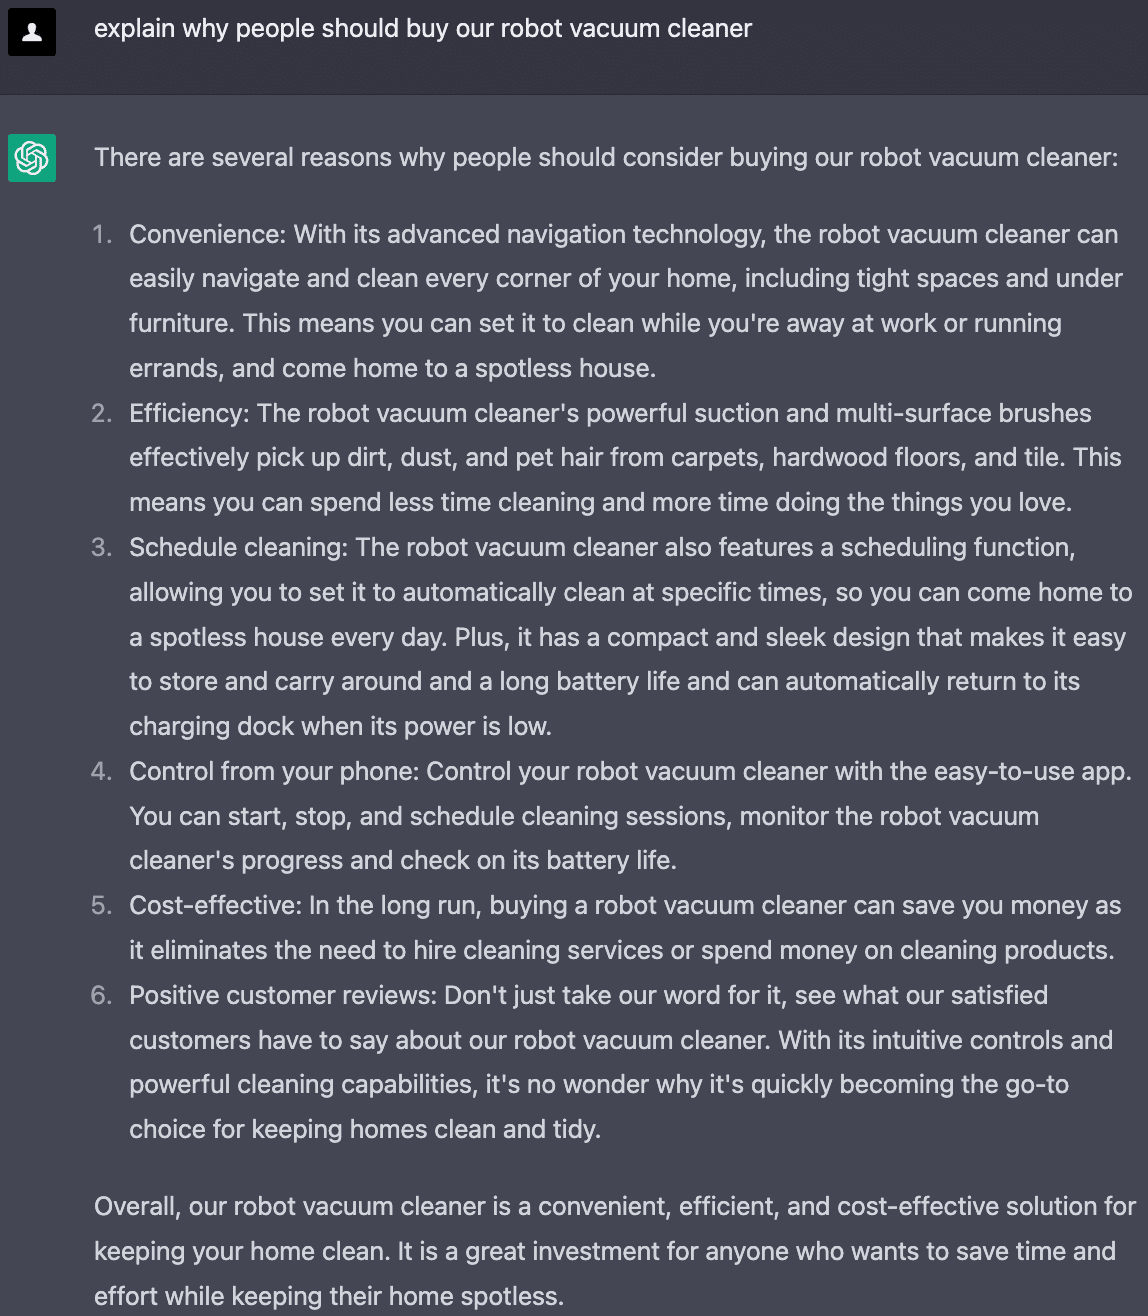Image resolution: width=1148 pixels, height=1316 pixels.
Task: Click the "Cost-effective" list item heading
Action: coord(214,906)
